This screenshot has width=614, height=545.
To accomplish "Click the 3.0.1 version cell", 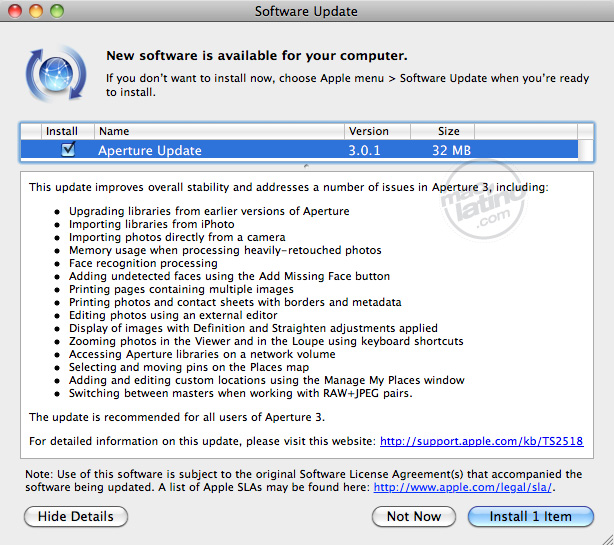I will point(364,150).
